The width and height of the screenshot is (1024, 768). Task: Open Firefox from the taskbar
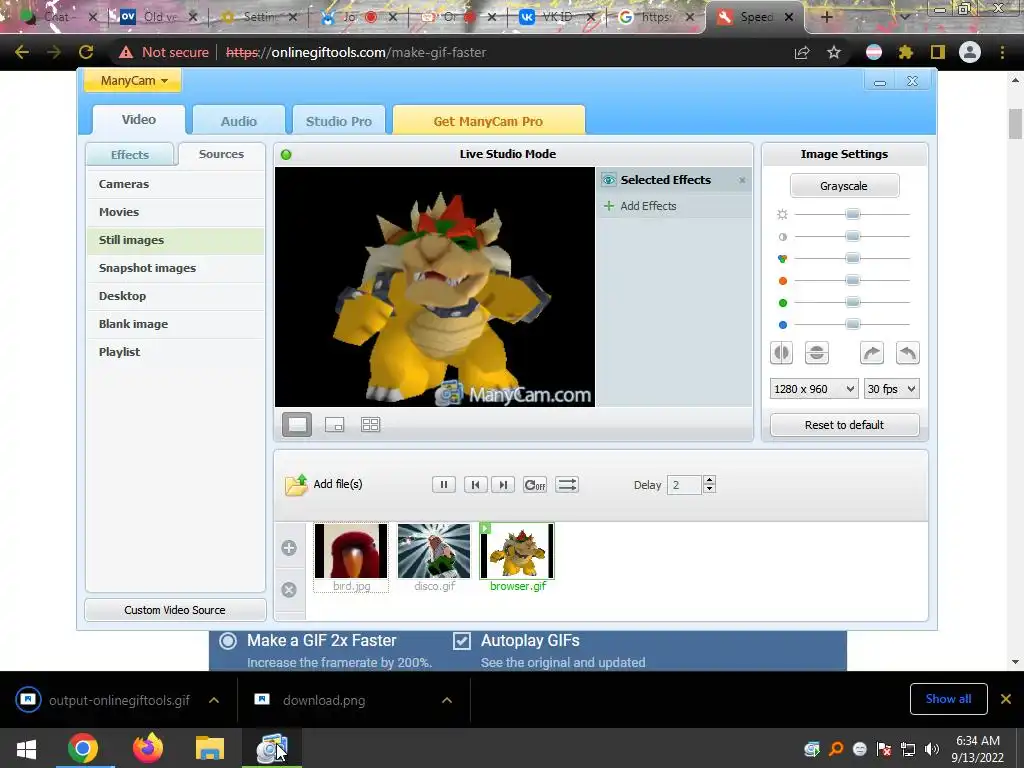(148, 748)
